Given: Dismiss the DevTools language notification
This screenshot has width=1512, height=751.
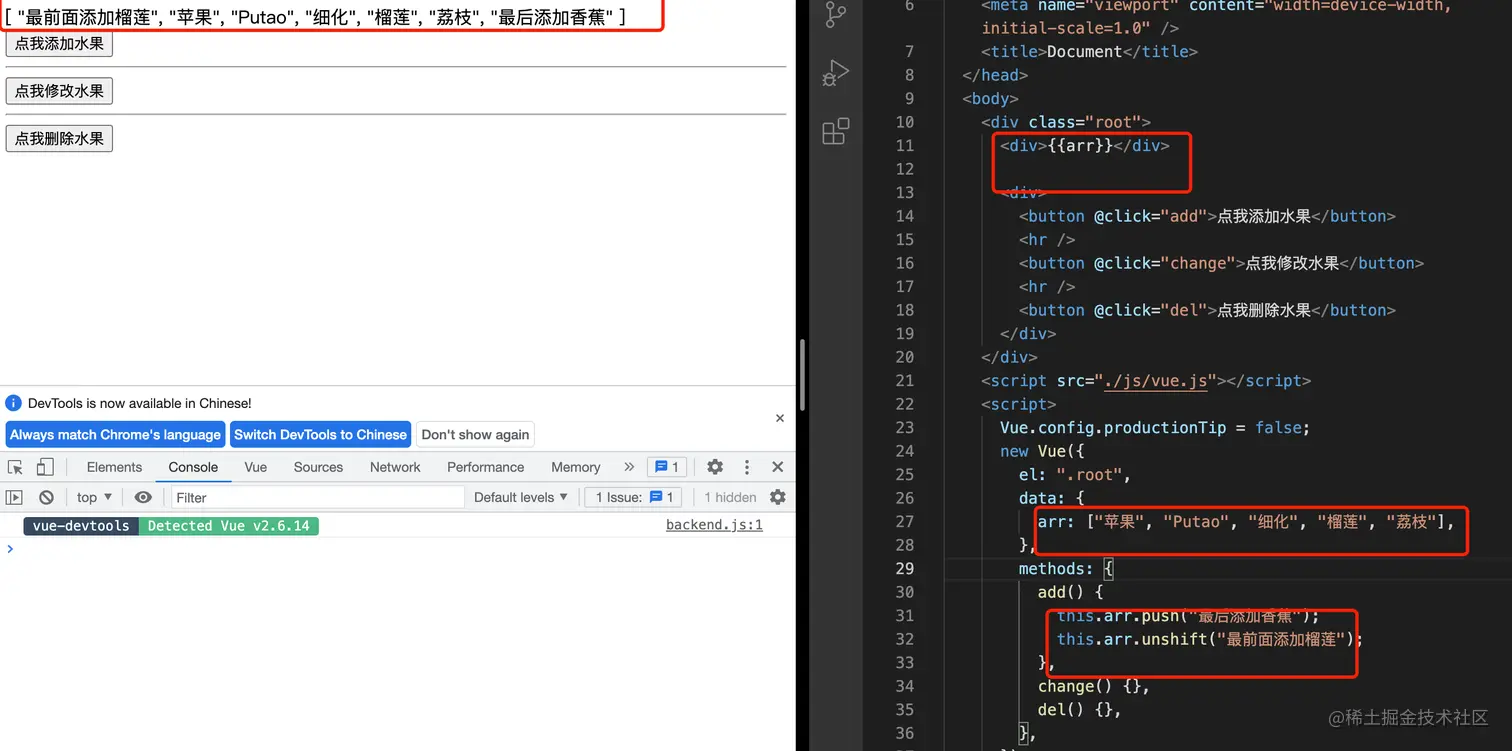Looking at the screenshot, I should pyautogui.click(x=780, y=418).
